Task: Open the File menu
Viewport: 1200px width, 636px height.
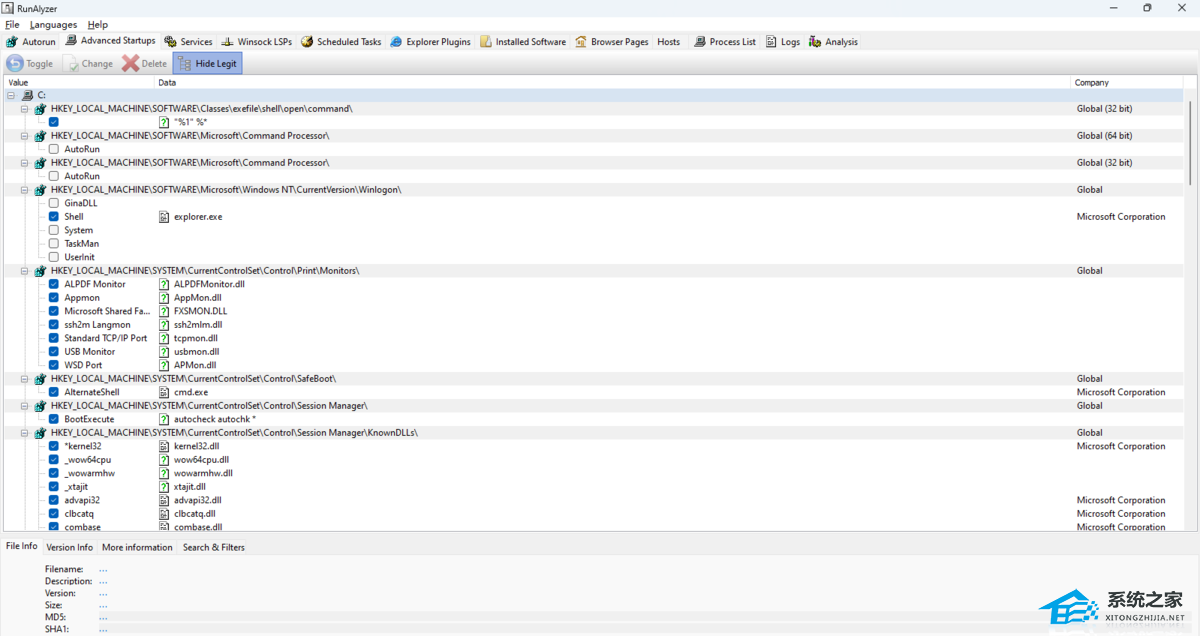Action: (12, 24)
